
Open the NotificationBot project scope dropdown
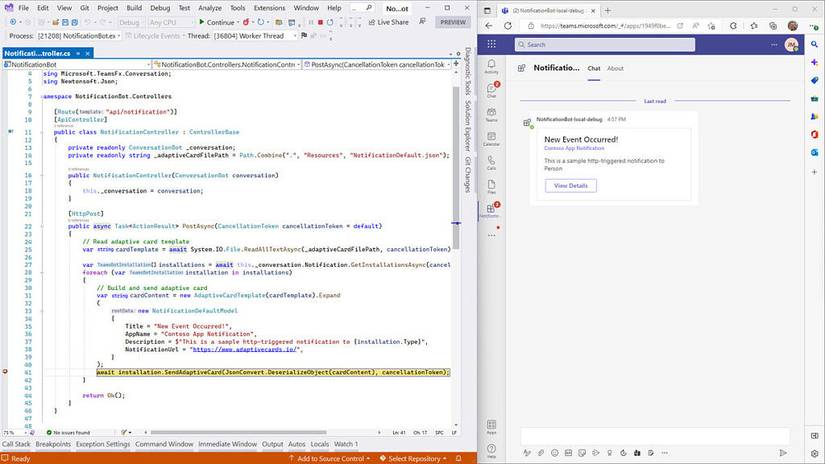[77, 64]
